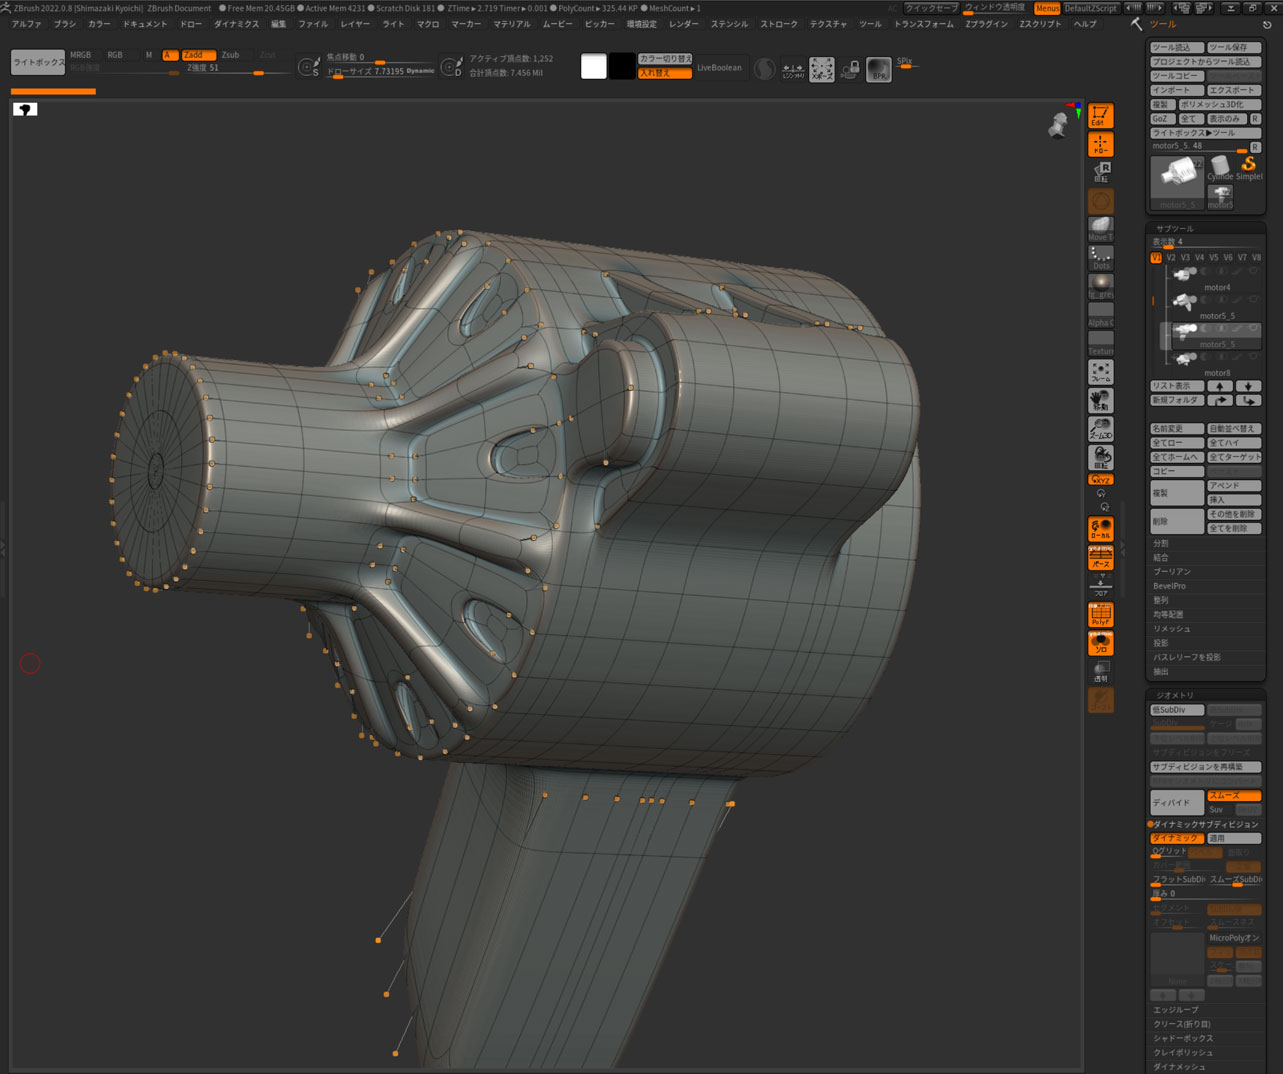Toggle Perspective (パース) icon
The height and width of the screenshot is (1074, 1283).
(x=1100, y=558)
